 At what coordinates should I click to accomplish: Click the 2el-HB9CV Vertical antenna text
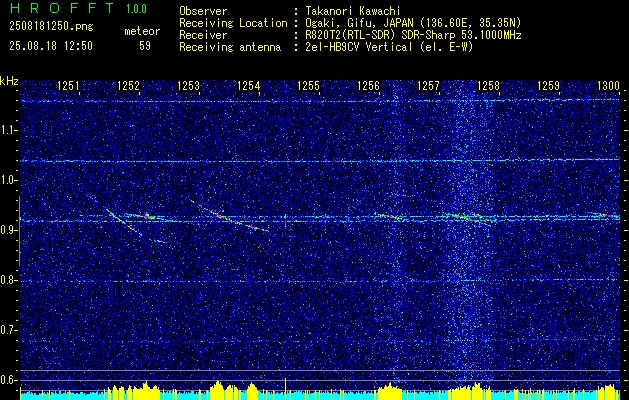389,47
